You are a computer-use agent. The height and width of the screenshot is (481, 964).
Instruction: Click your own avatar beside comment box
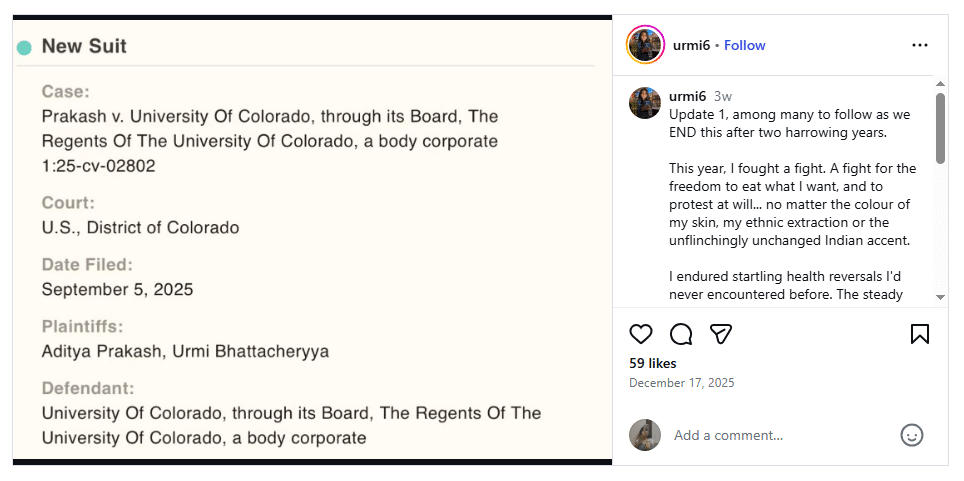point(645,435)
